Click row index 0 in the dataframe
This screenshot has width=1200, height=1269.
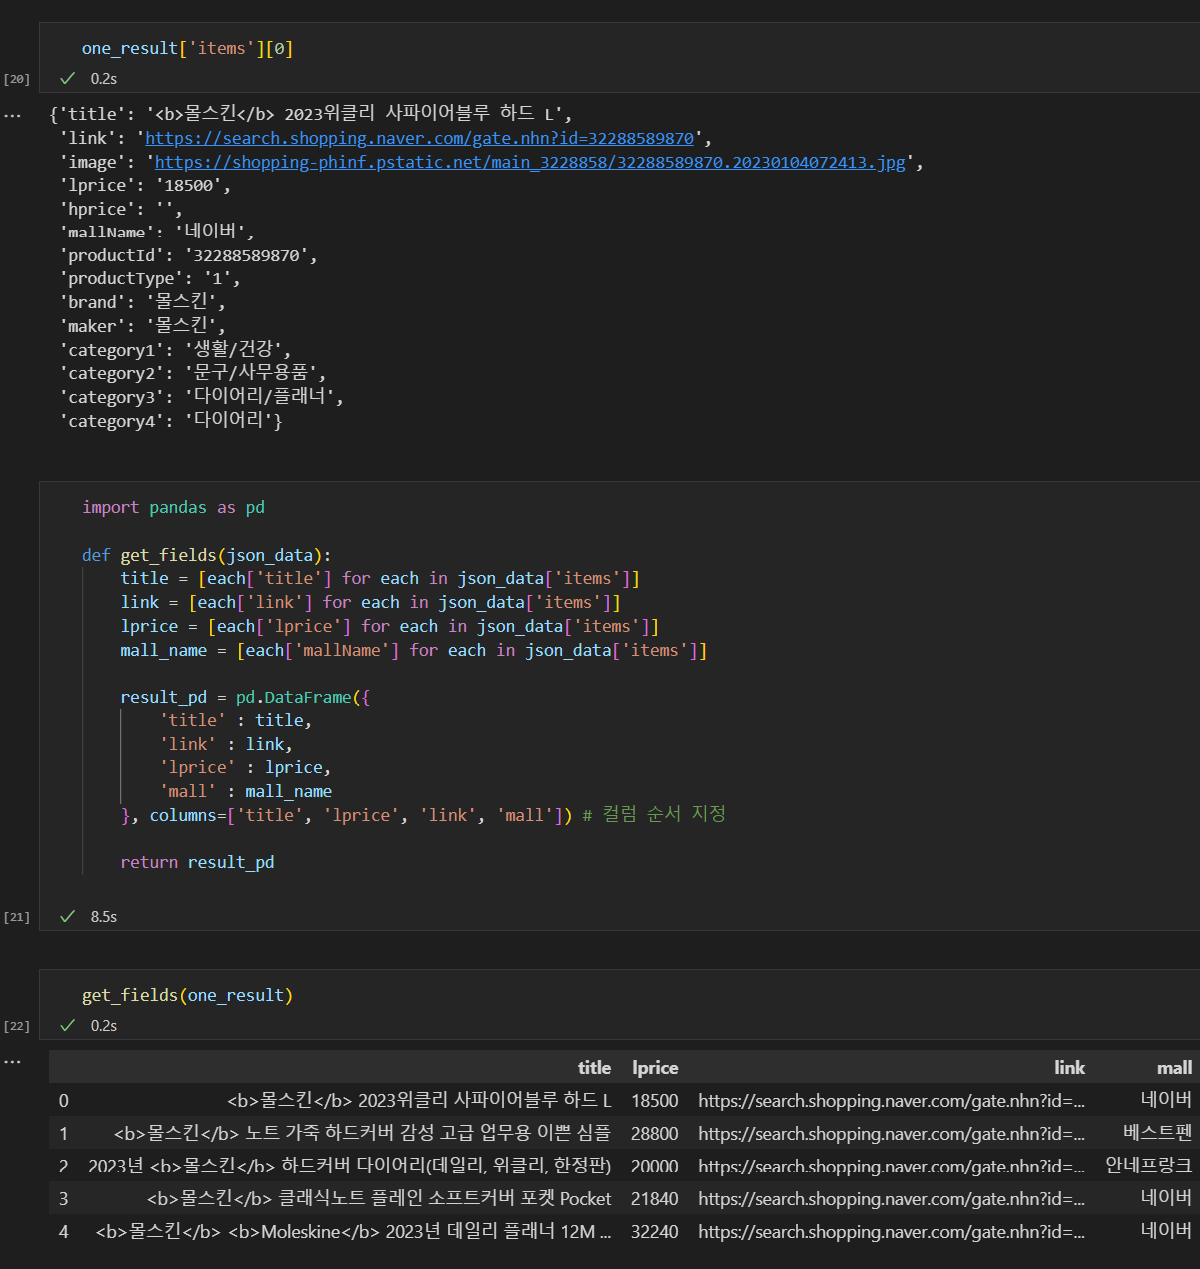click(64, 1100)
